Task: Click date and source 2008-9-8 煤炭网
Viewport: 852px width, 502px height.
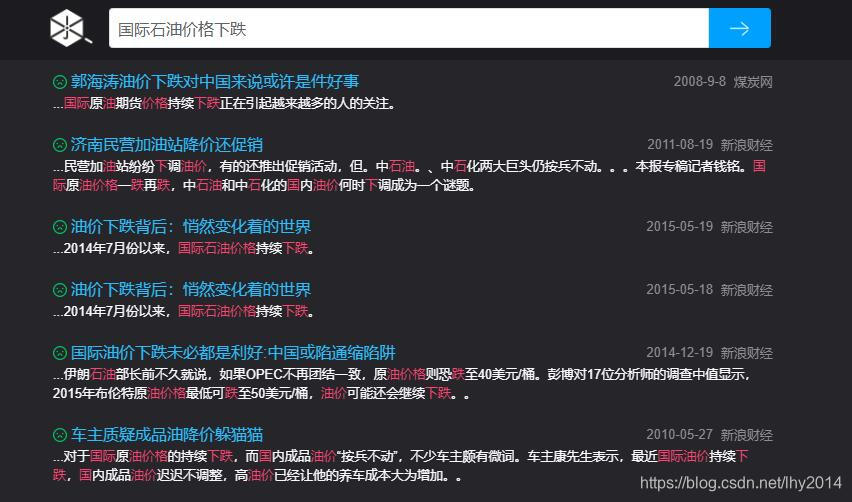Action: coord(723,82)
